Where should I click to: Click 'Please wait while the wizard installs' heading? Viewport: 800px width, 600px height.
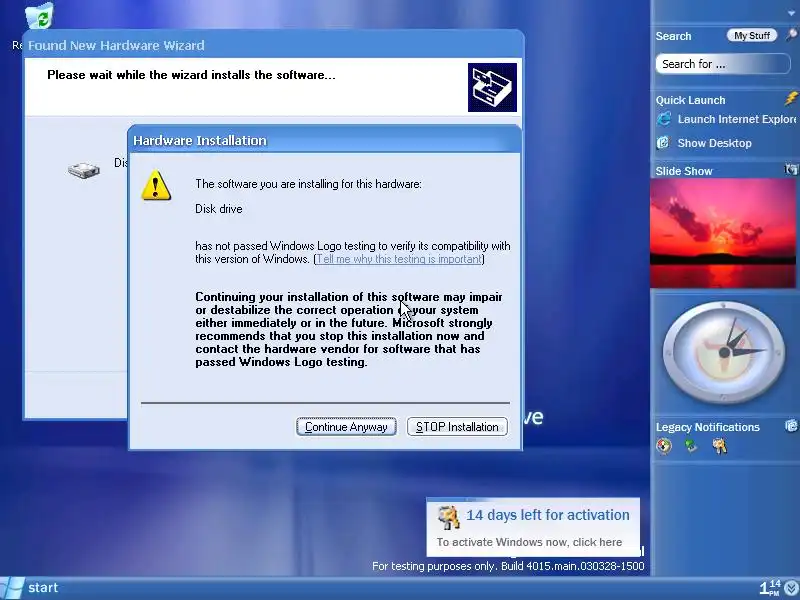191,74
